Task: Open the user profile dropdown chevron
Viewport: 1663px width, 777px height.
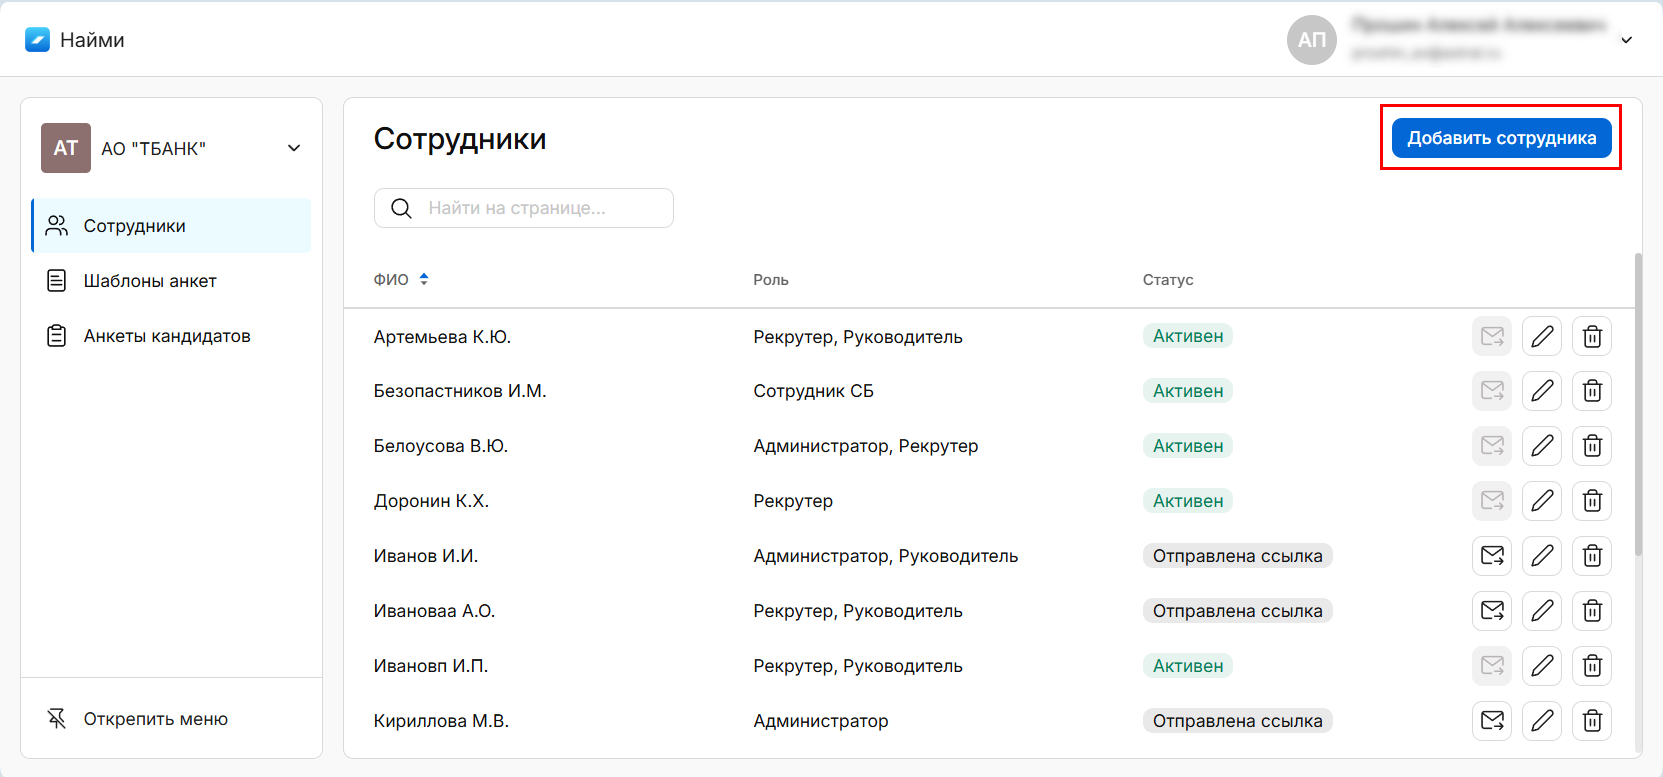Action: (x=1626, y=40)
